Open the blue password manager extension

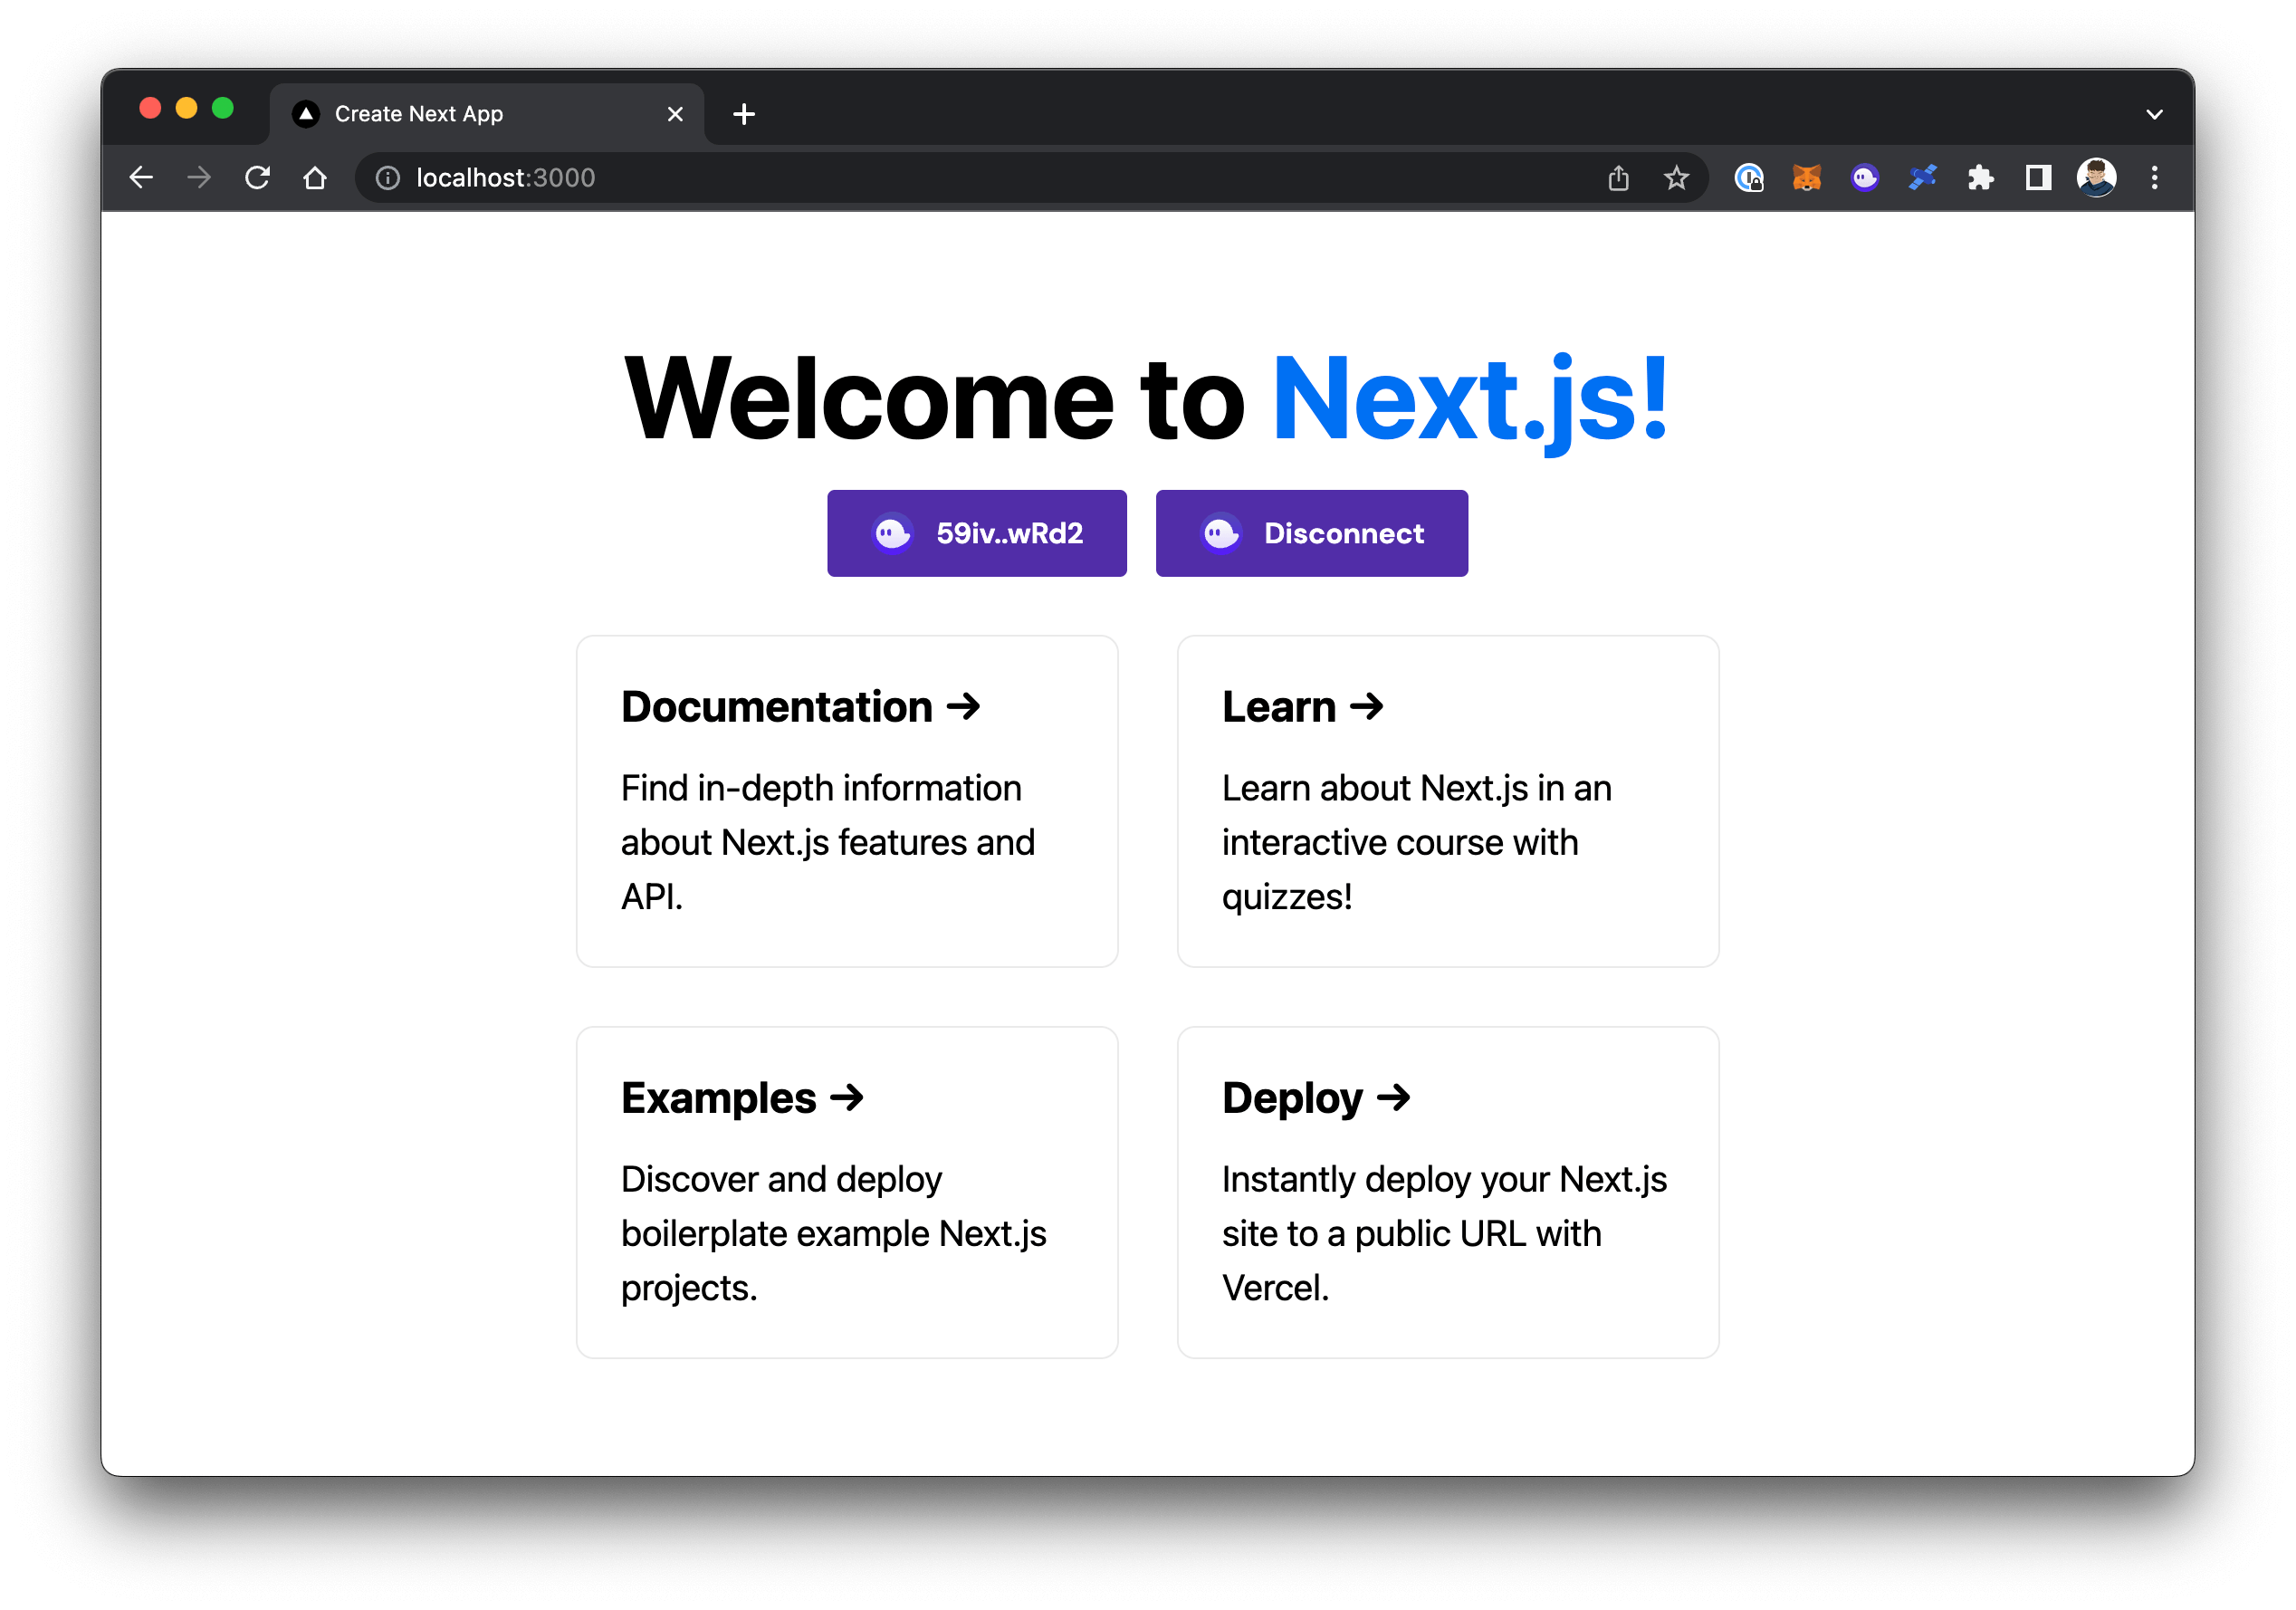(1749, 178)
